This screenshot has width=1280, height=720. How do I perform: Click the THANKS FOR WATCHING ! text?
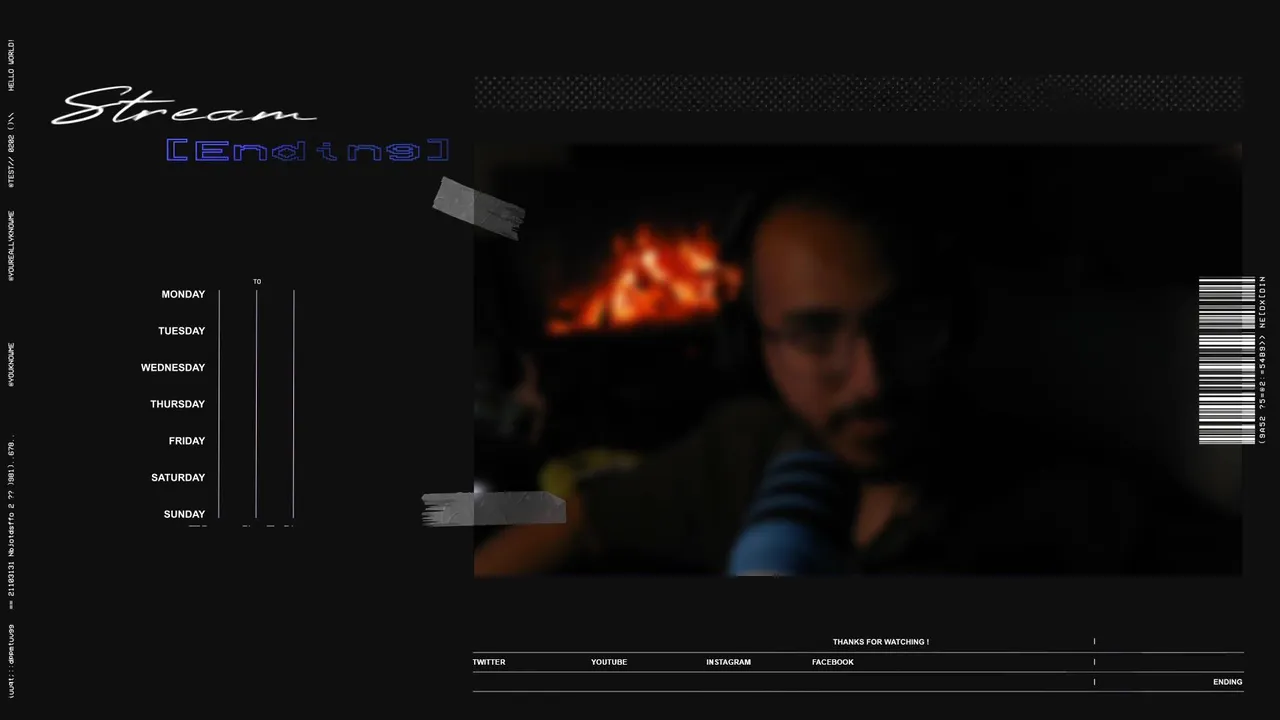point(881,642)
